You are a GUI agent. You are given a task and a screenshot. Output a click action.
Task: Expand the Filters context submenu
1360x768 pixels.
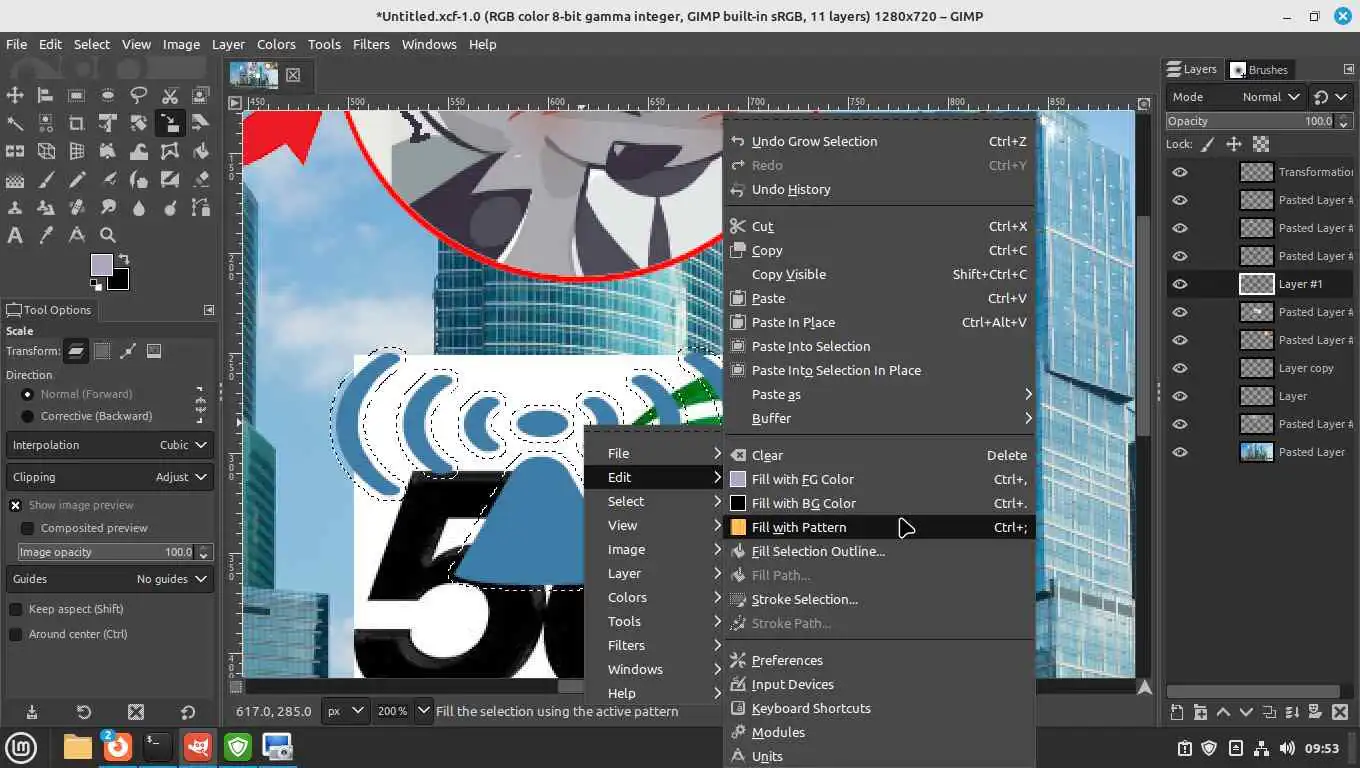654,645
